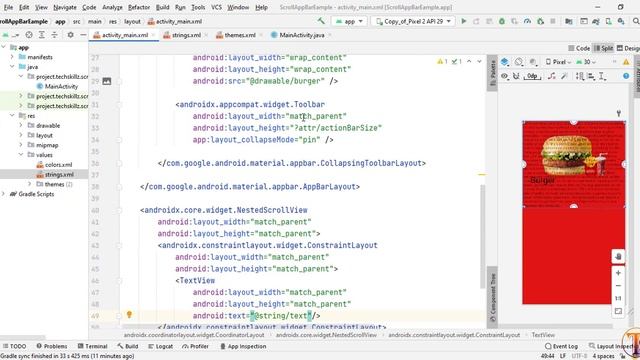640x360 pixels.
Task: Zoom out the preview with minus icon
Action: click(x=618, y=286)
